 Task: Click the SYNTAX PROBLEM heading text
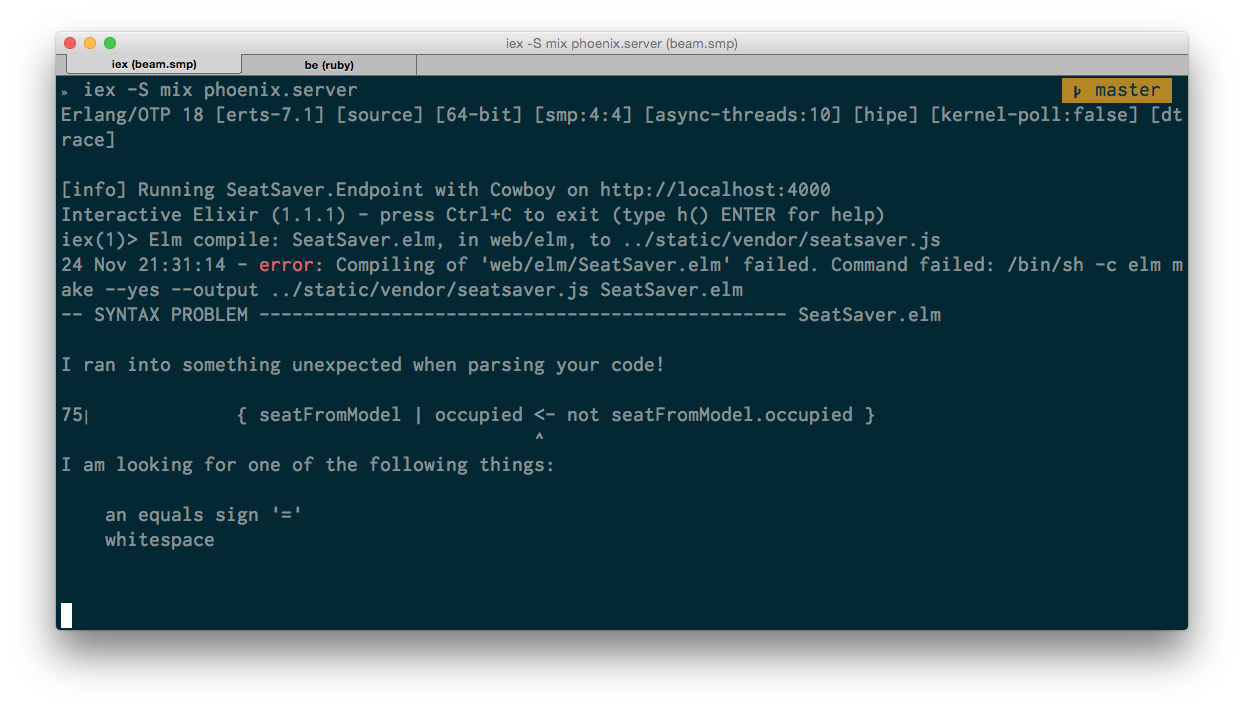click(171, 315)
